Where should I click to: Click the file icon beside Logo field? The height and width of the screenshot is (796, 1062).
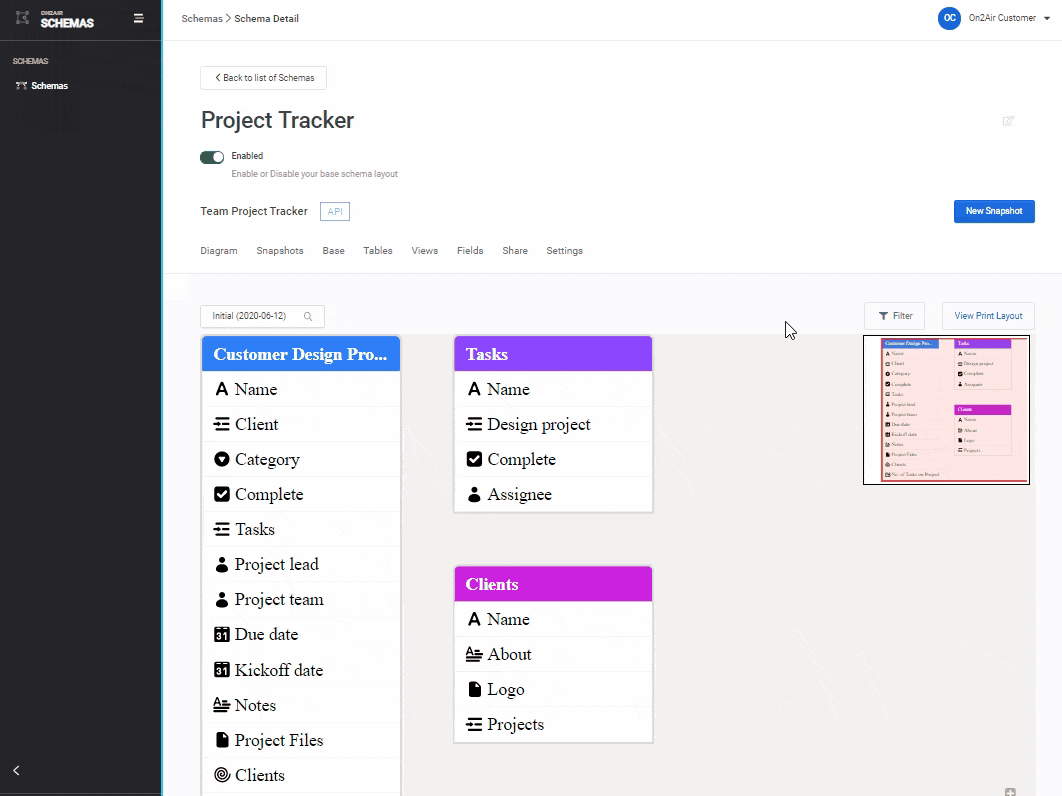click(474, 690)
